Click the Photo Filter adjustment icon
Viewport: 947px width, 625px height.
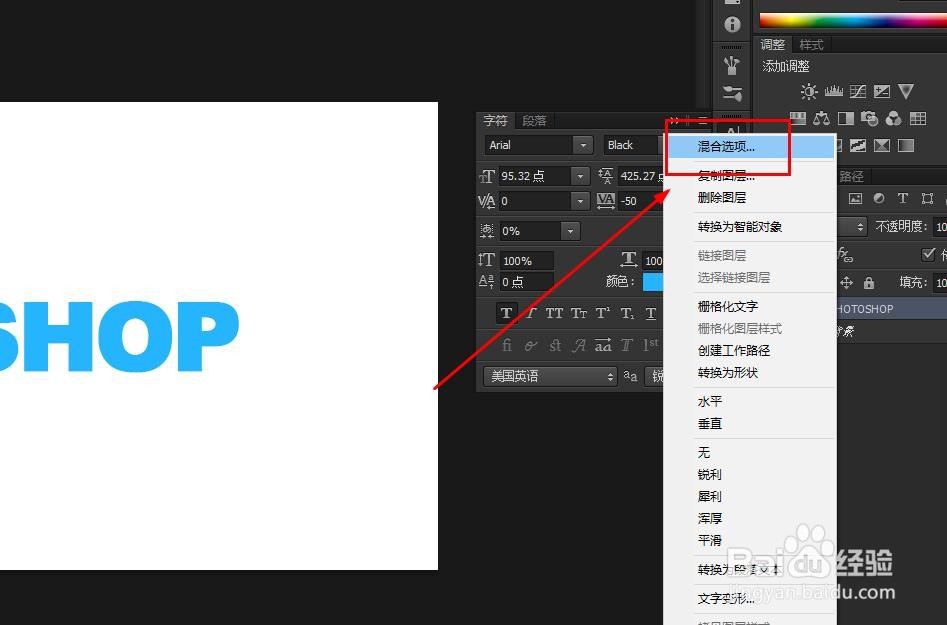click(x=870, y=118)
